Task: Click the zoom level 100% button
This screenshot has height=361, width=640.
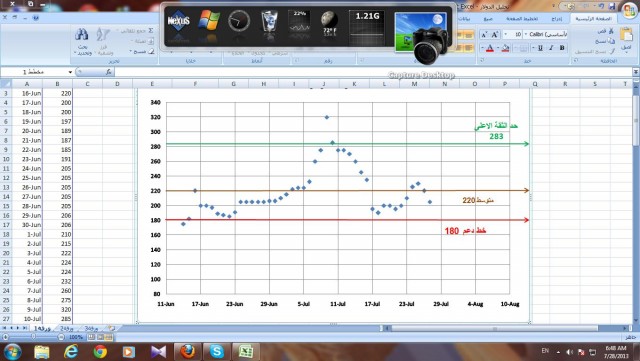Action: coord(76,337)
